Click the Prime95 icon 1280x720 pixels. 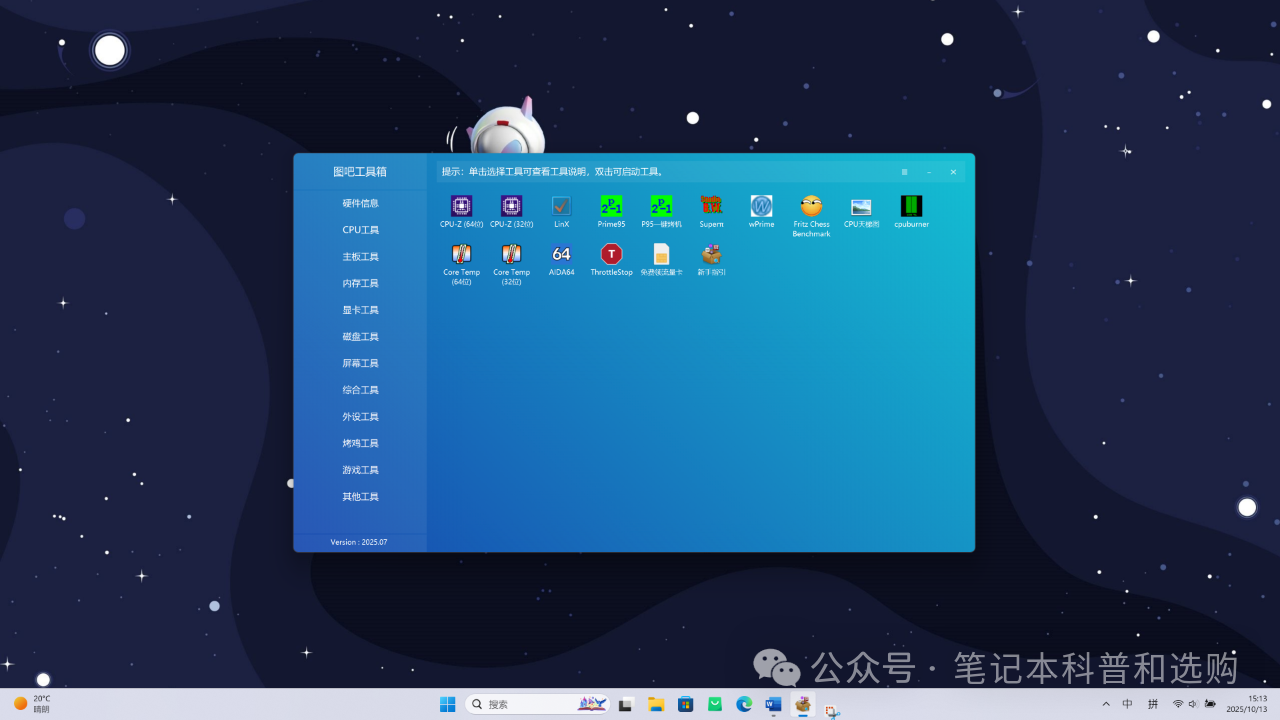point(611,207)
